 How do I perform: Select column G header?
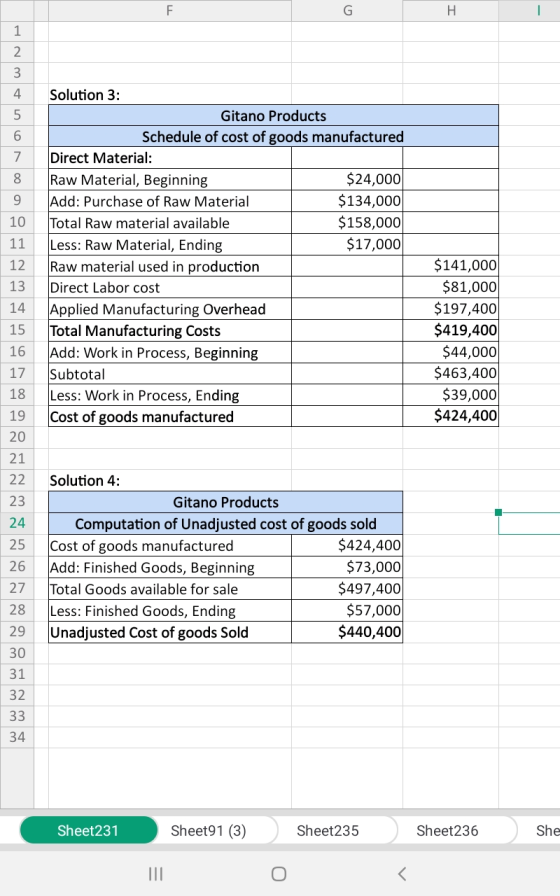(x=347, y=10)
